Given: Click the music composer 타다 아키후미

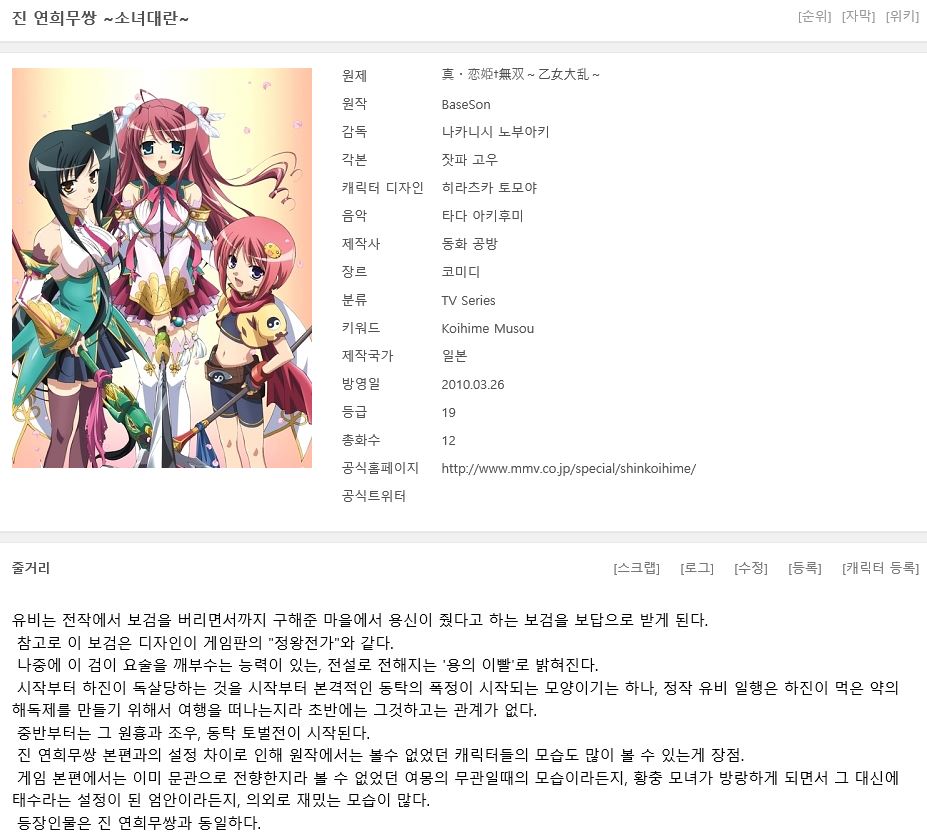Looking at the screenshot, I should (x=482, y=216).
